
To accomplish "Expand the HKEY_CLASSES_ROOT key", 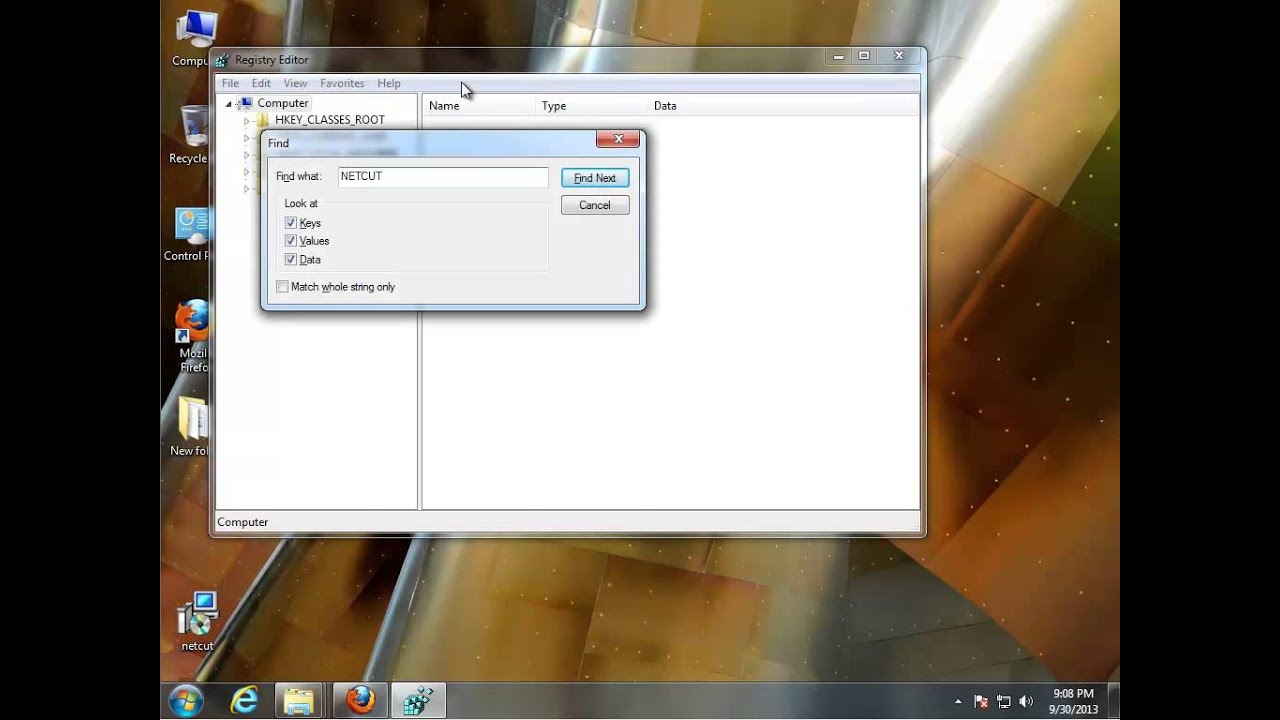I will click(246, 120).
